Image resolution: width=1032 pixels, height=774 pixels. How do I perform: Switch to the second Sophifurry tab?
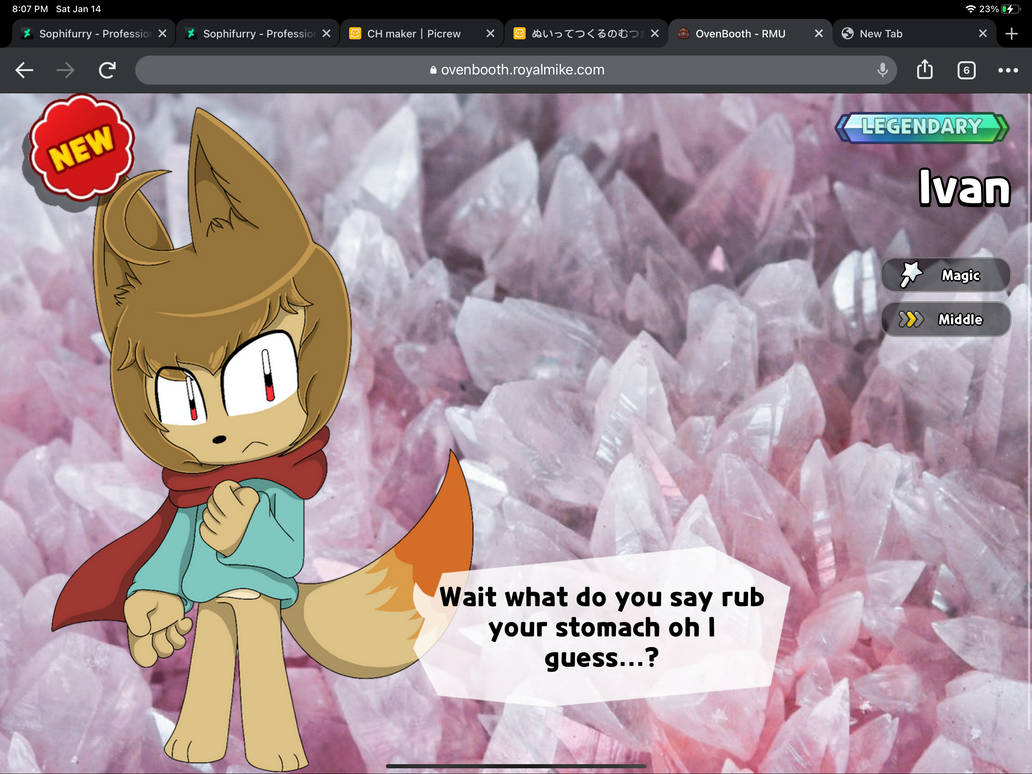(258, 34)
